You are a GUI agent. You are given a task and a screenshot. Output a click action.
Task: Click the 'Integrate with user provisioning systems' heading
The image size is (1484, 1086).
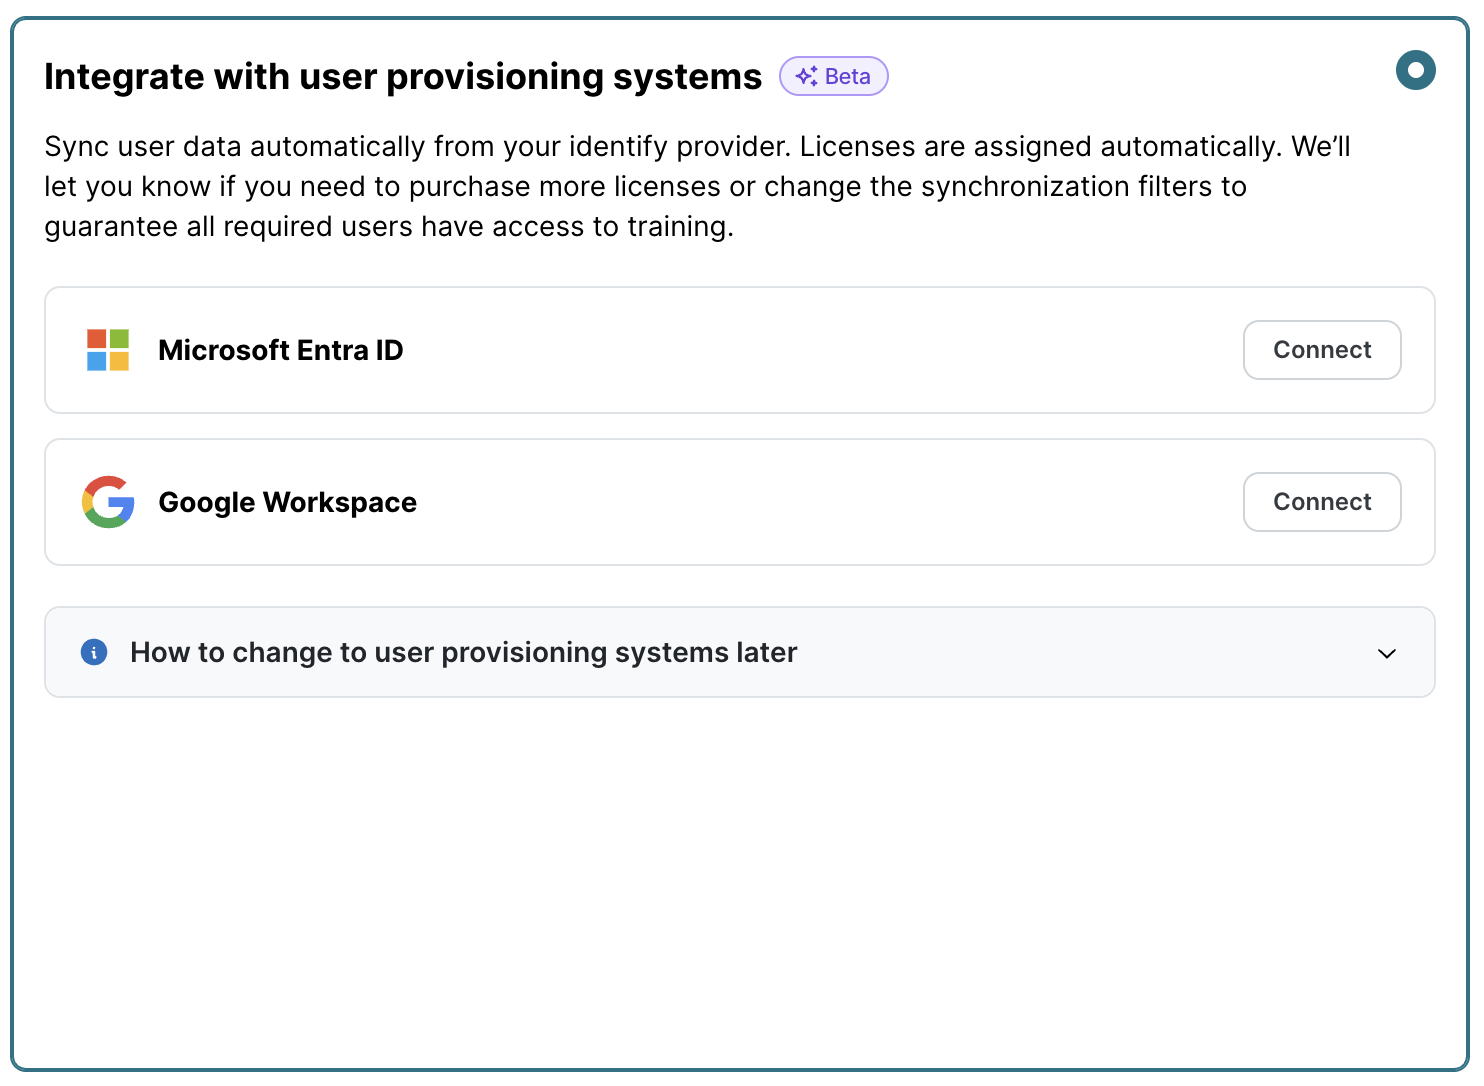tap(402, 77)
